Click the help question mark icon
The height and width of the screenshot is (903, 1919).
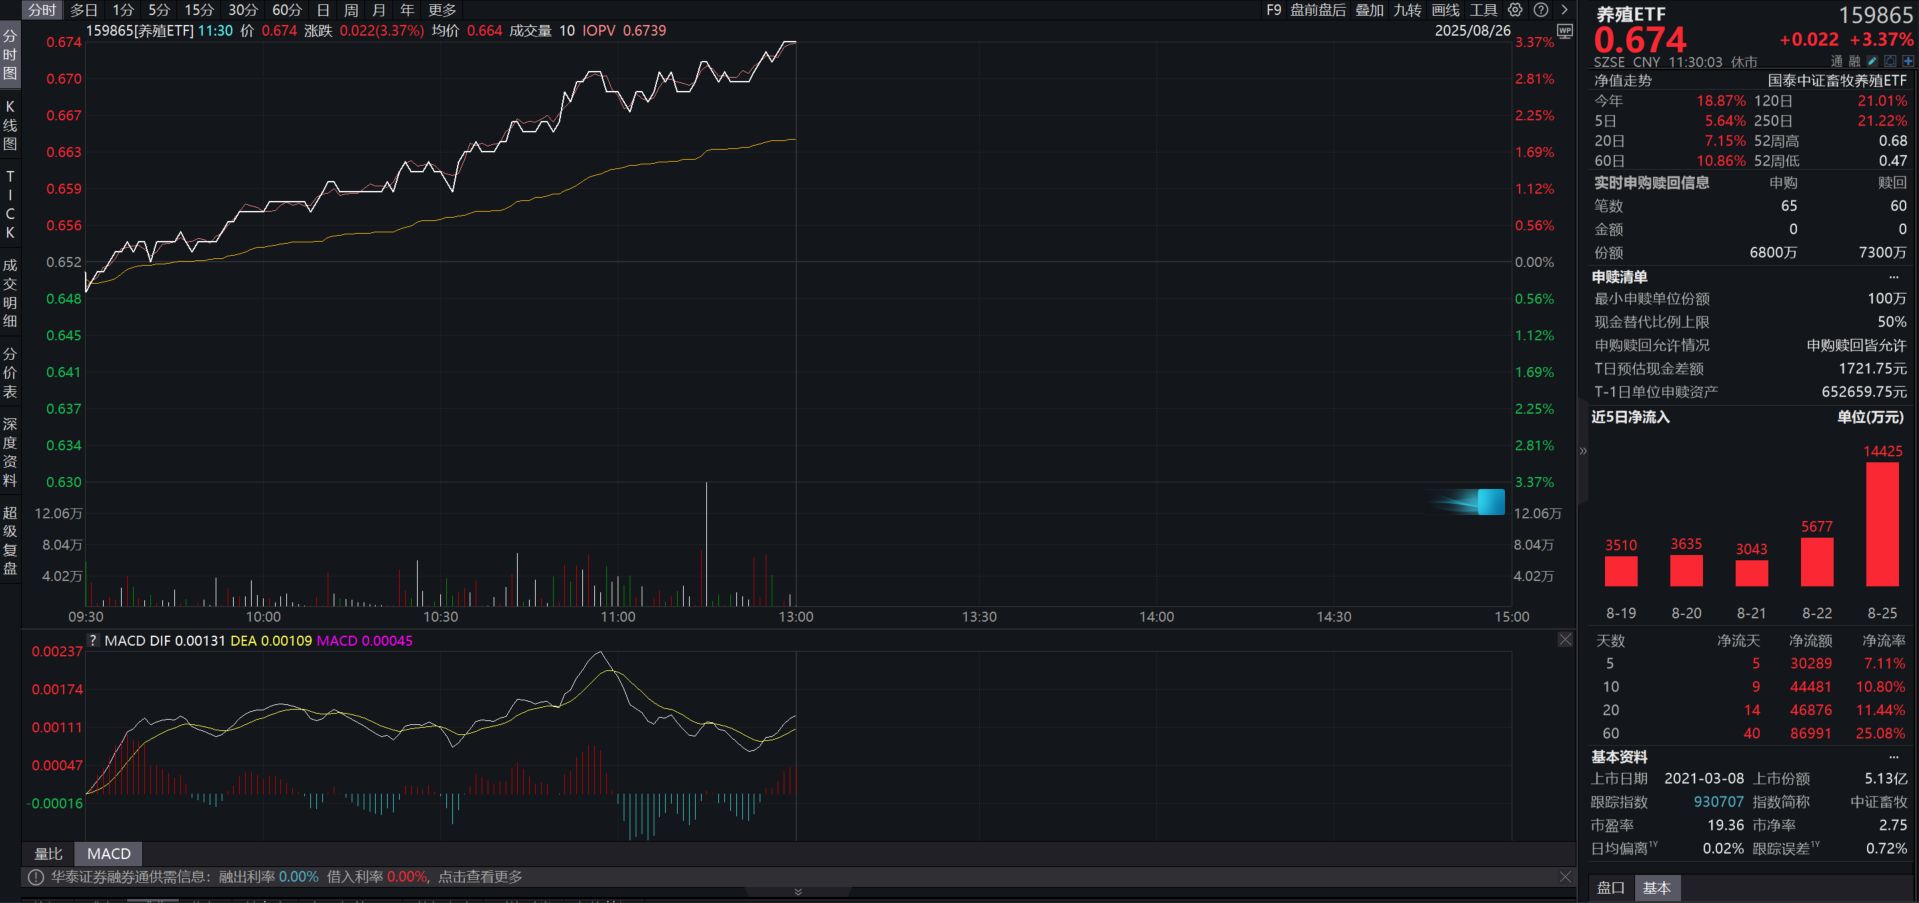click(x=1541, y=10)
